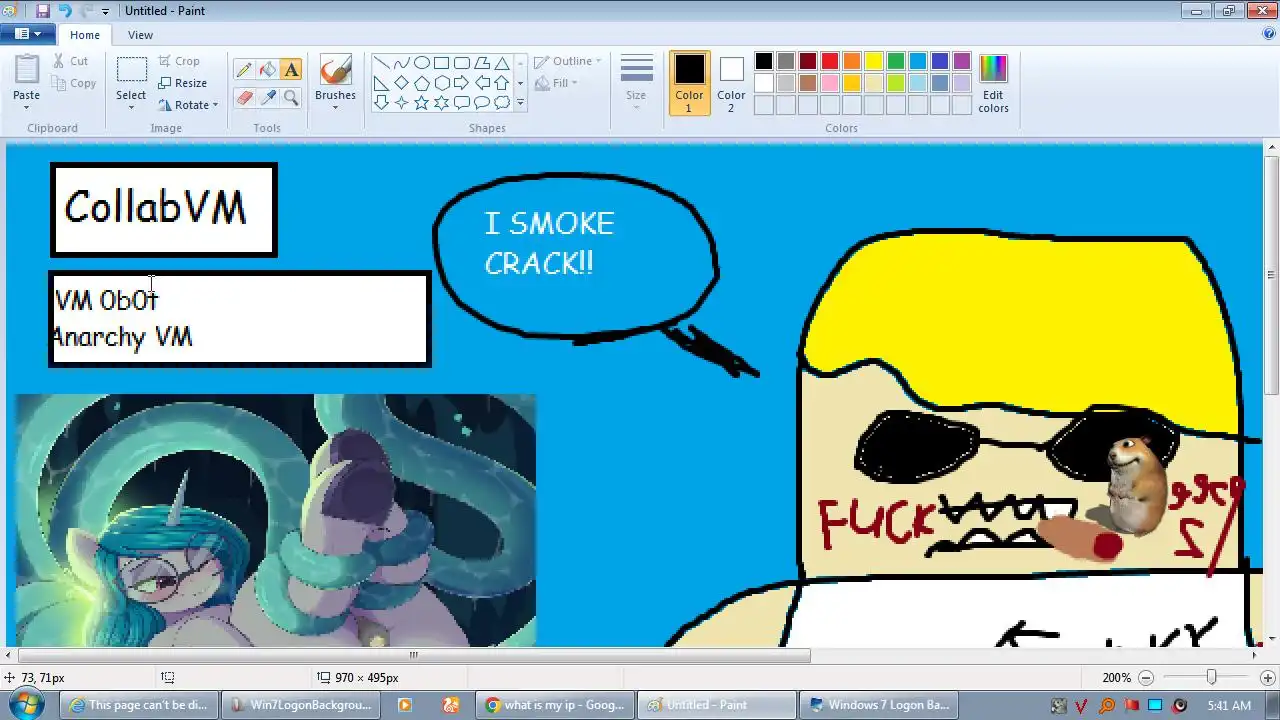Pick the red color swatch

click(x=830, y=61)
